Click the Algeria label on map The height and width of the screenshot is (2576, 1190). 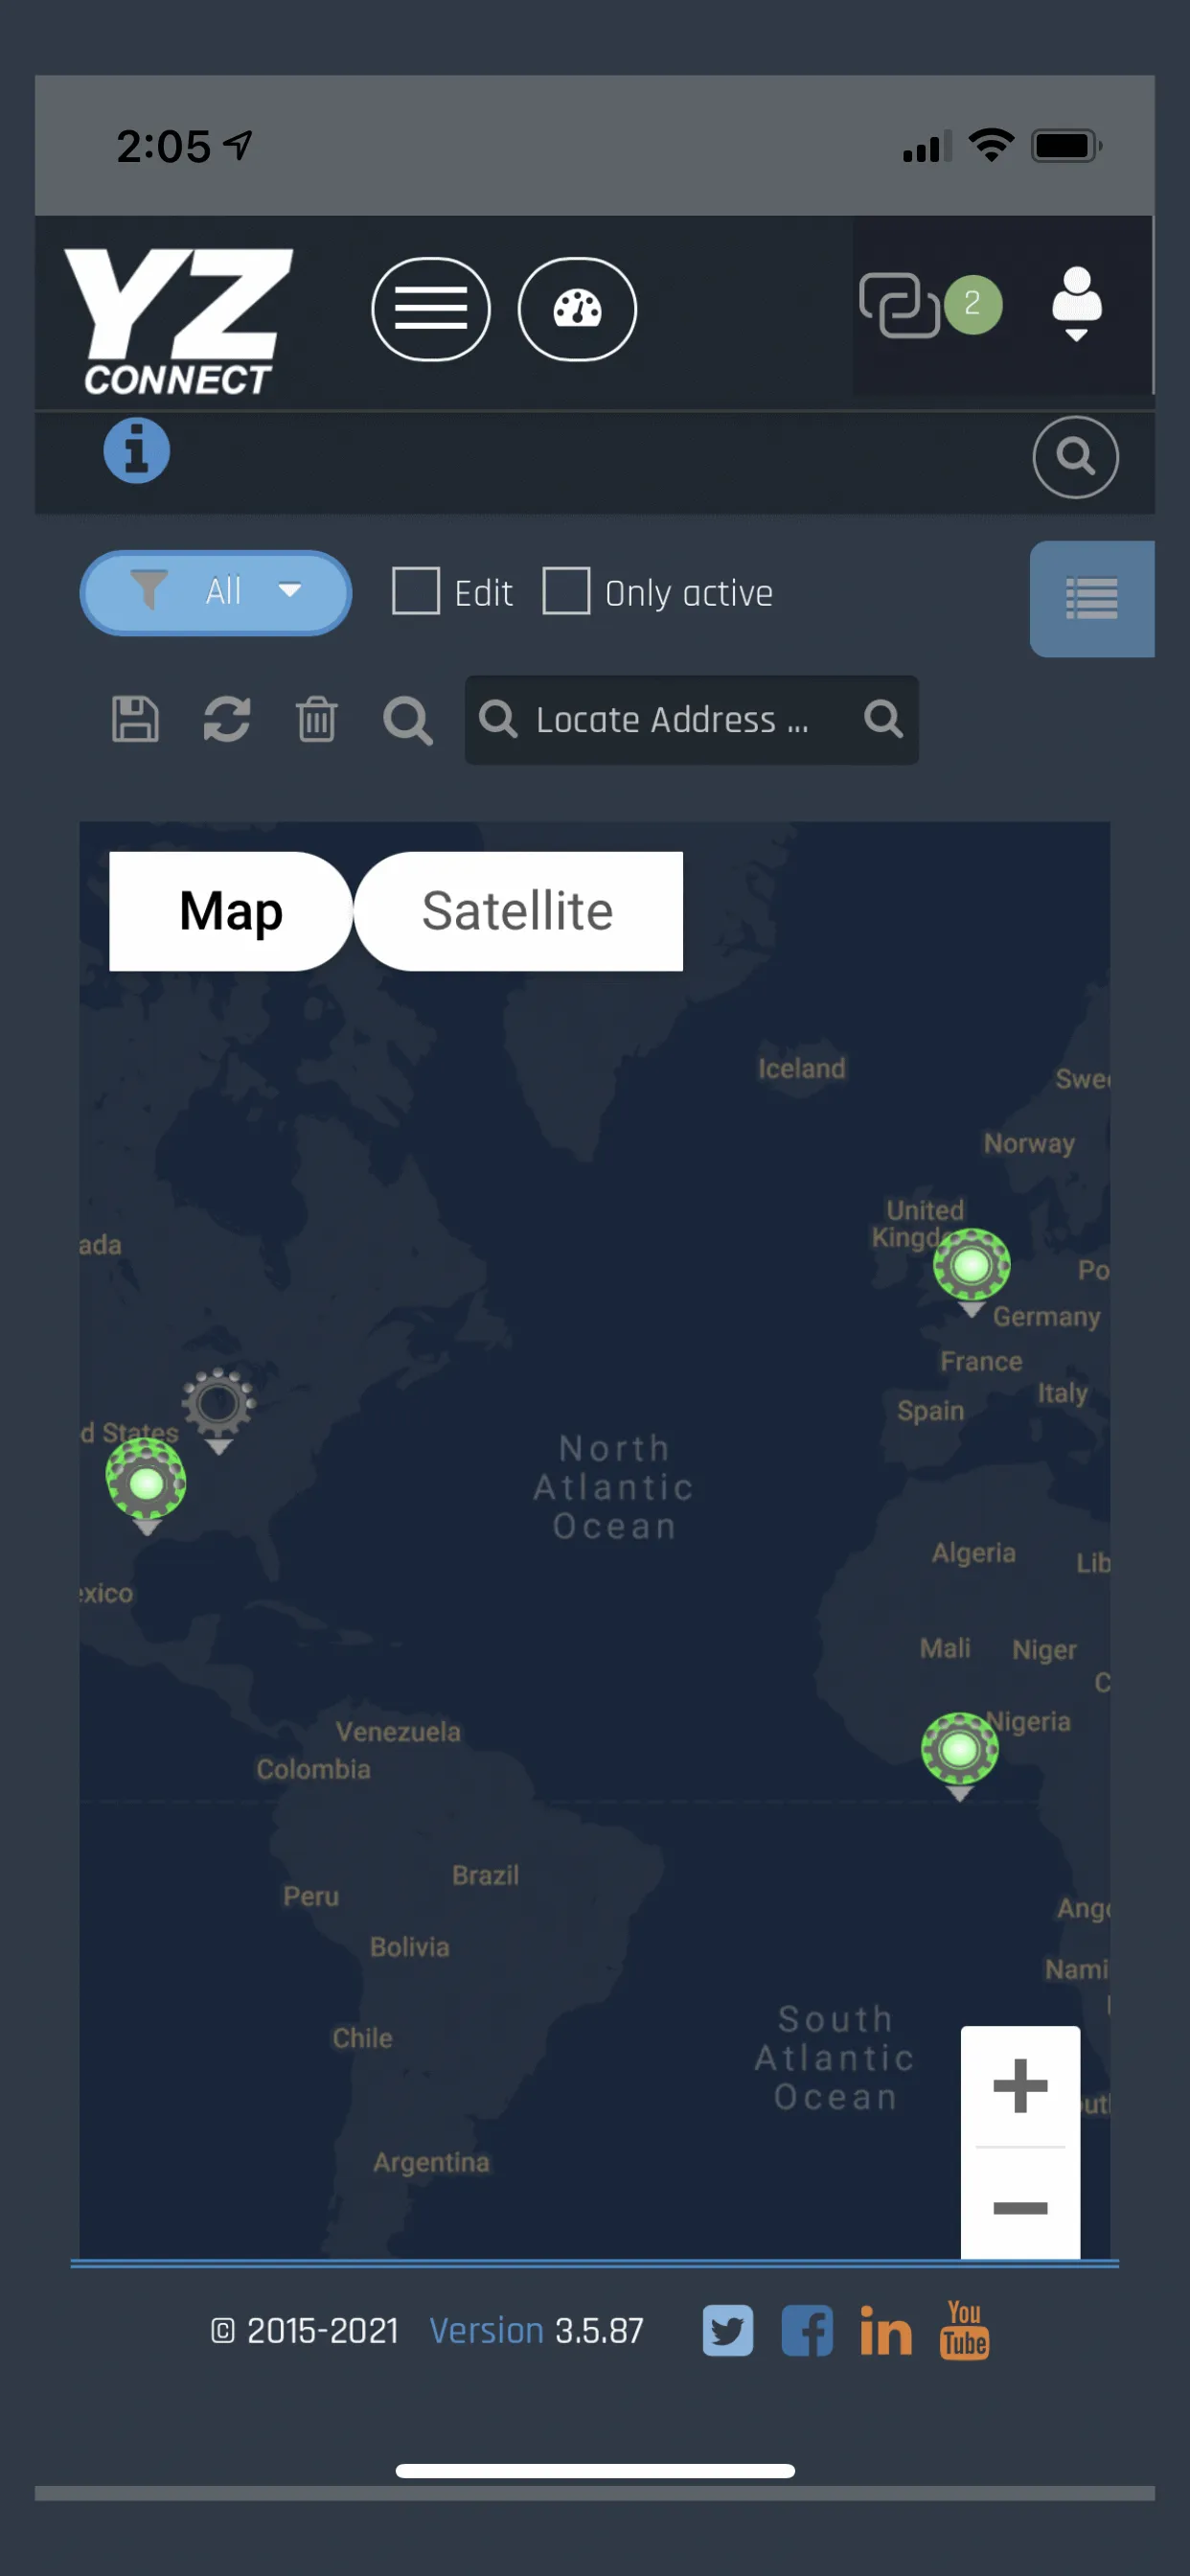pos(973,1553)
